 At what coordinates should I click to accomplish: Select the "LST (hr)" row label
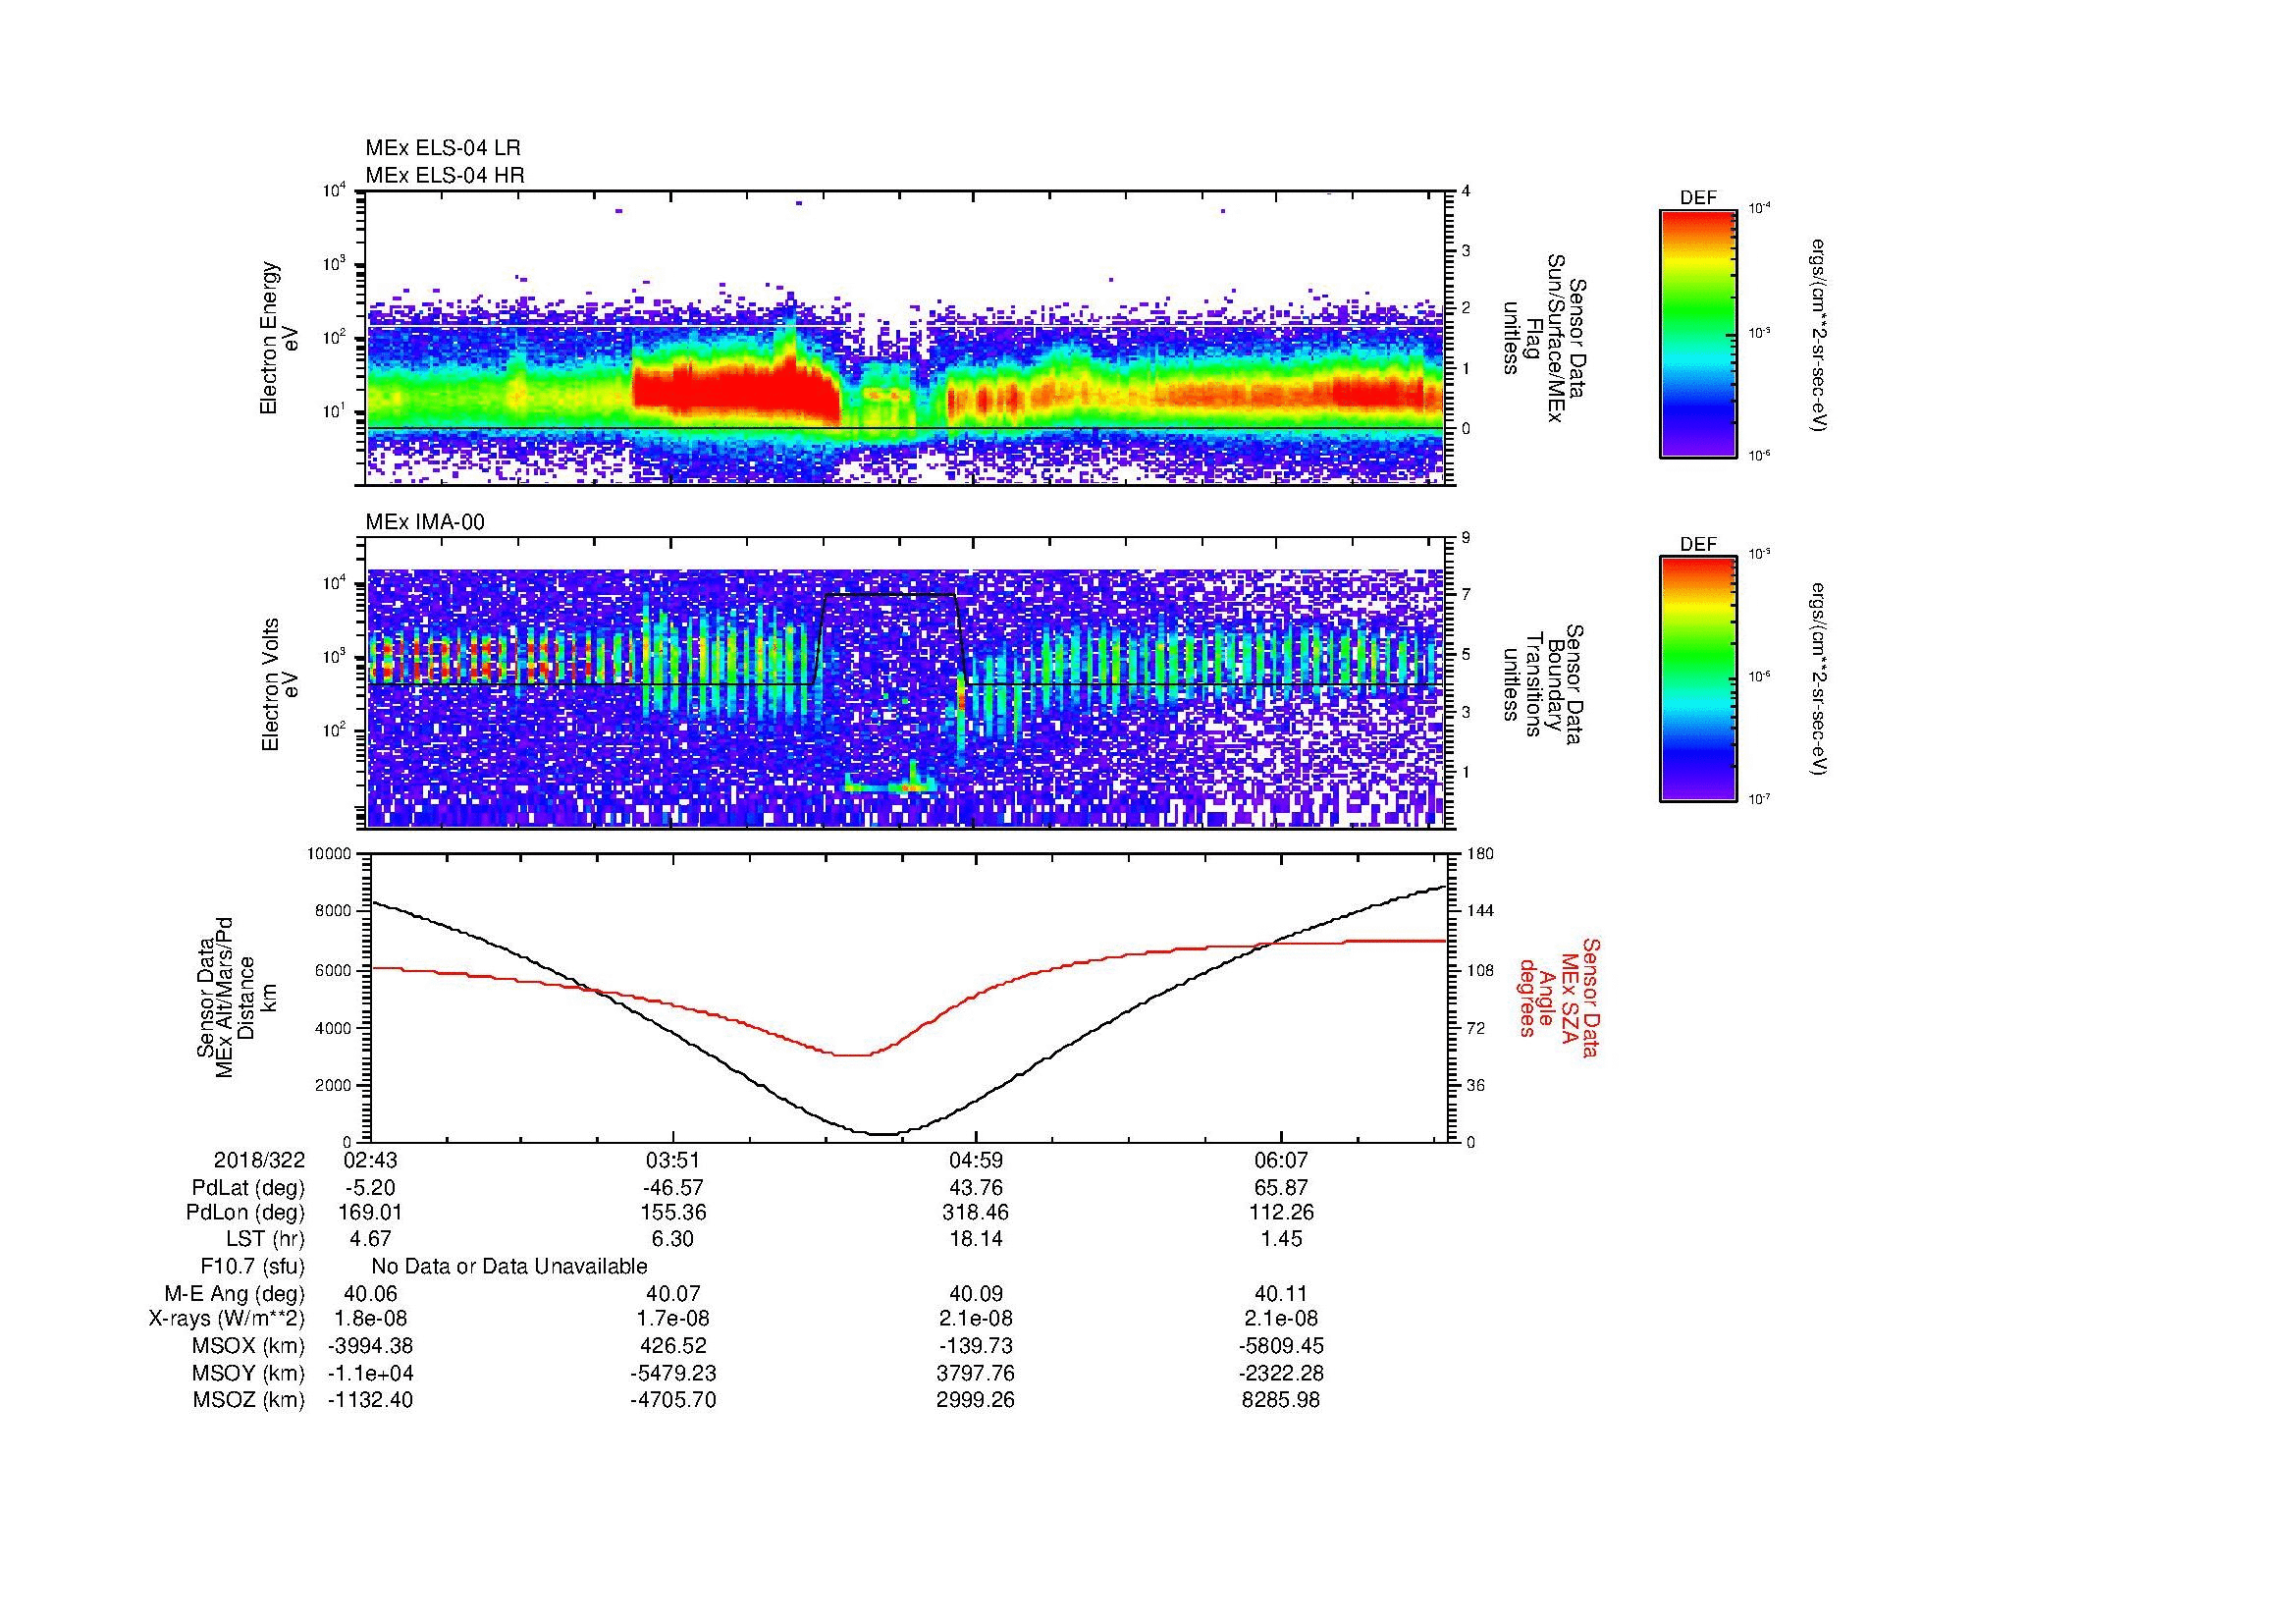point(265,1240)
